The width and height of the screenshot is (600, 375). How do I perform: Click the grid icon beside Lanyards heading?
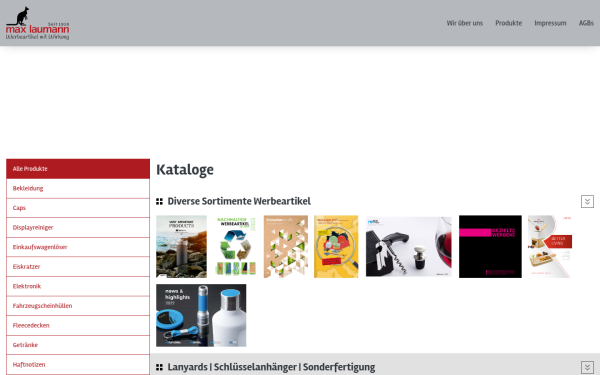[x=159, y=367]
